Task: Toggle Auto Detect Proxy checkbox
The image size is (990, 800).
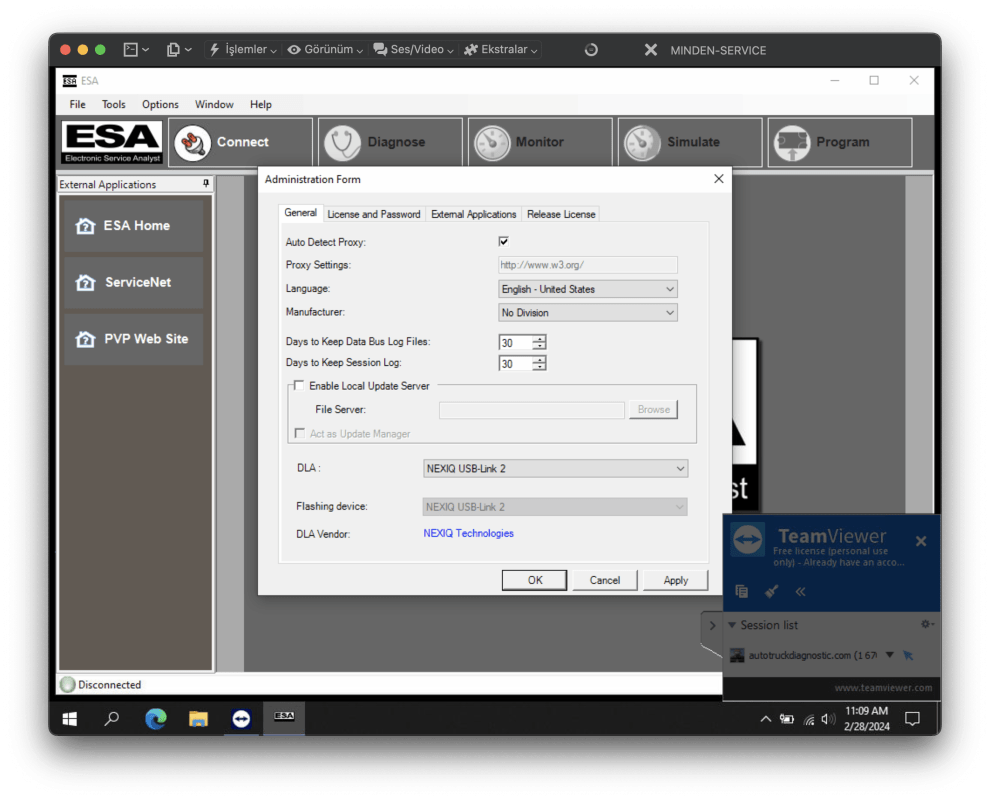Action: pos(503,241)
